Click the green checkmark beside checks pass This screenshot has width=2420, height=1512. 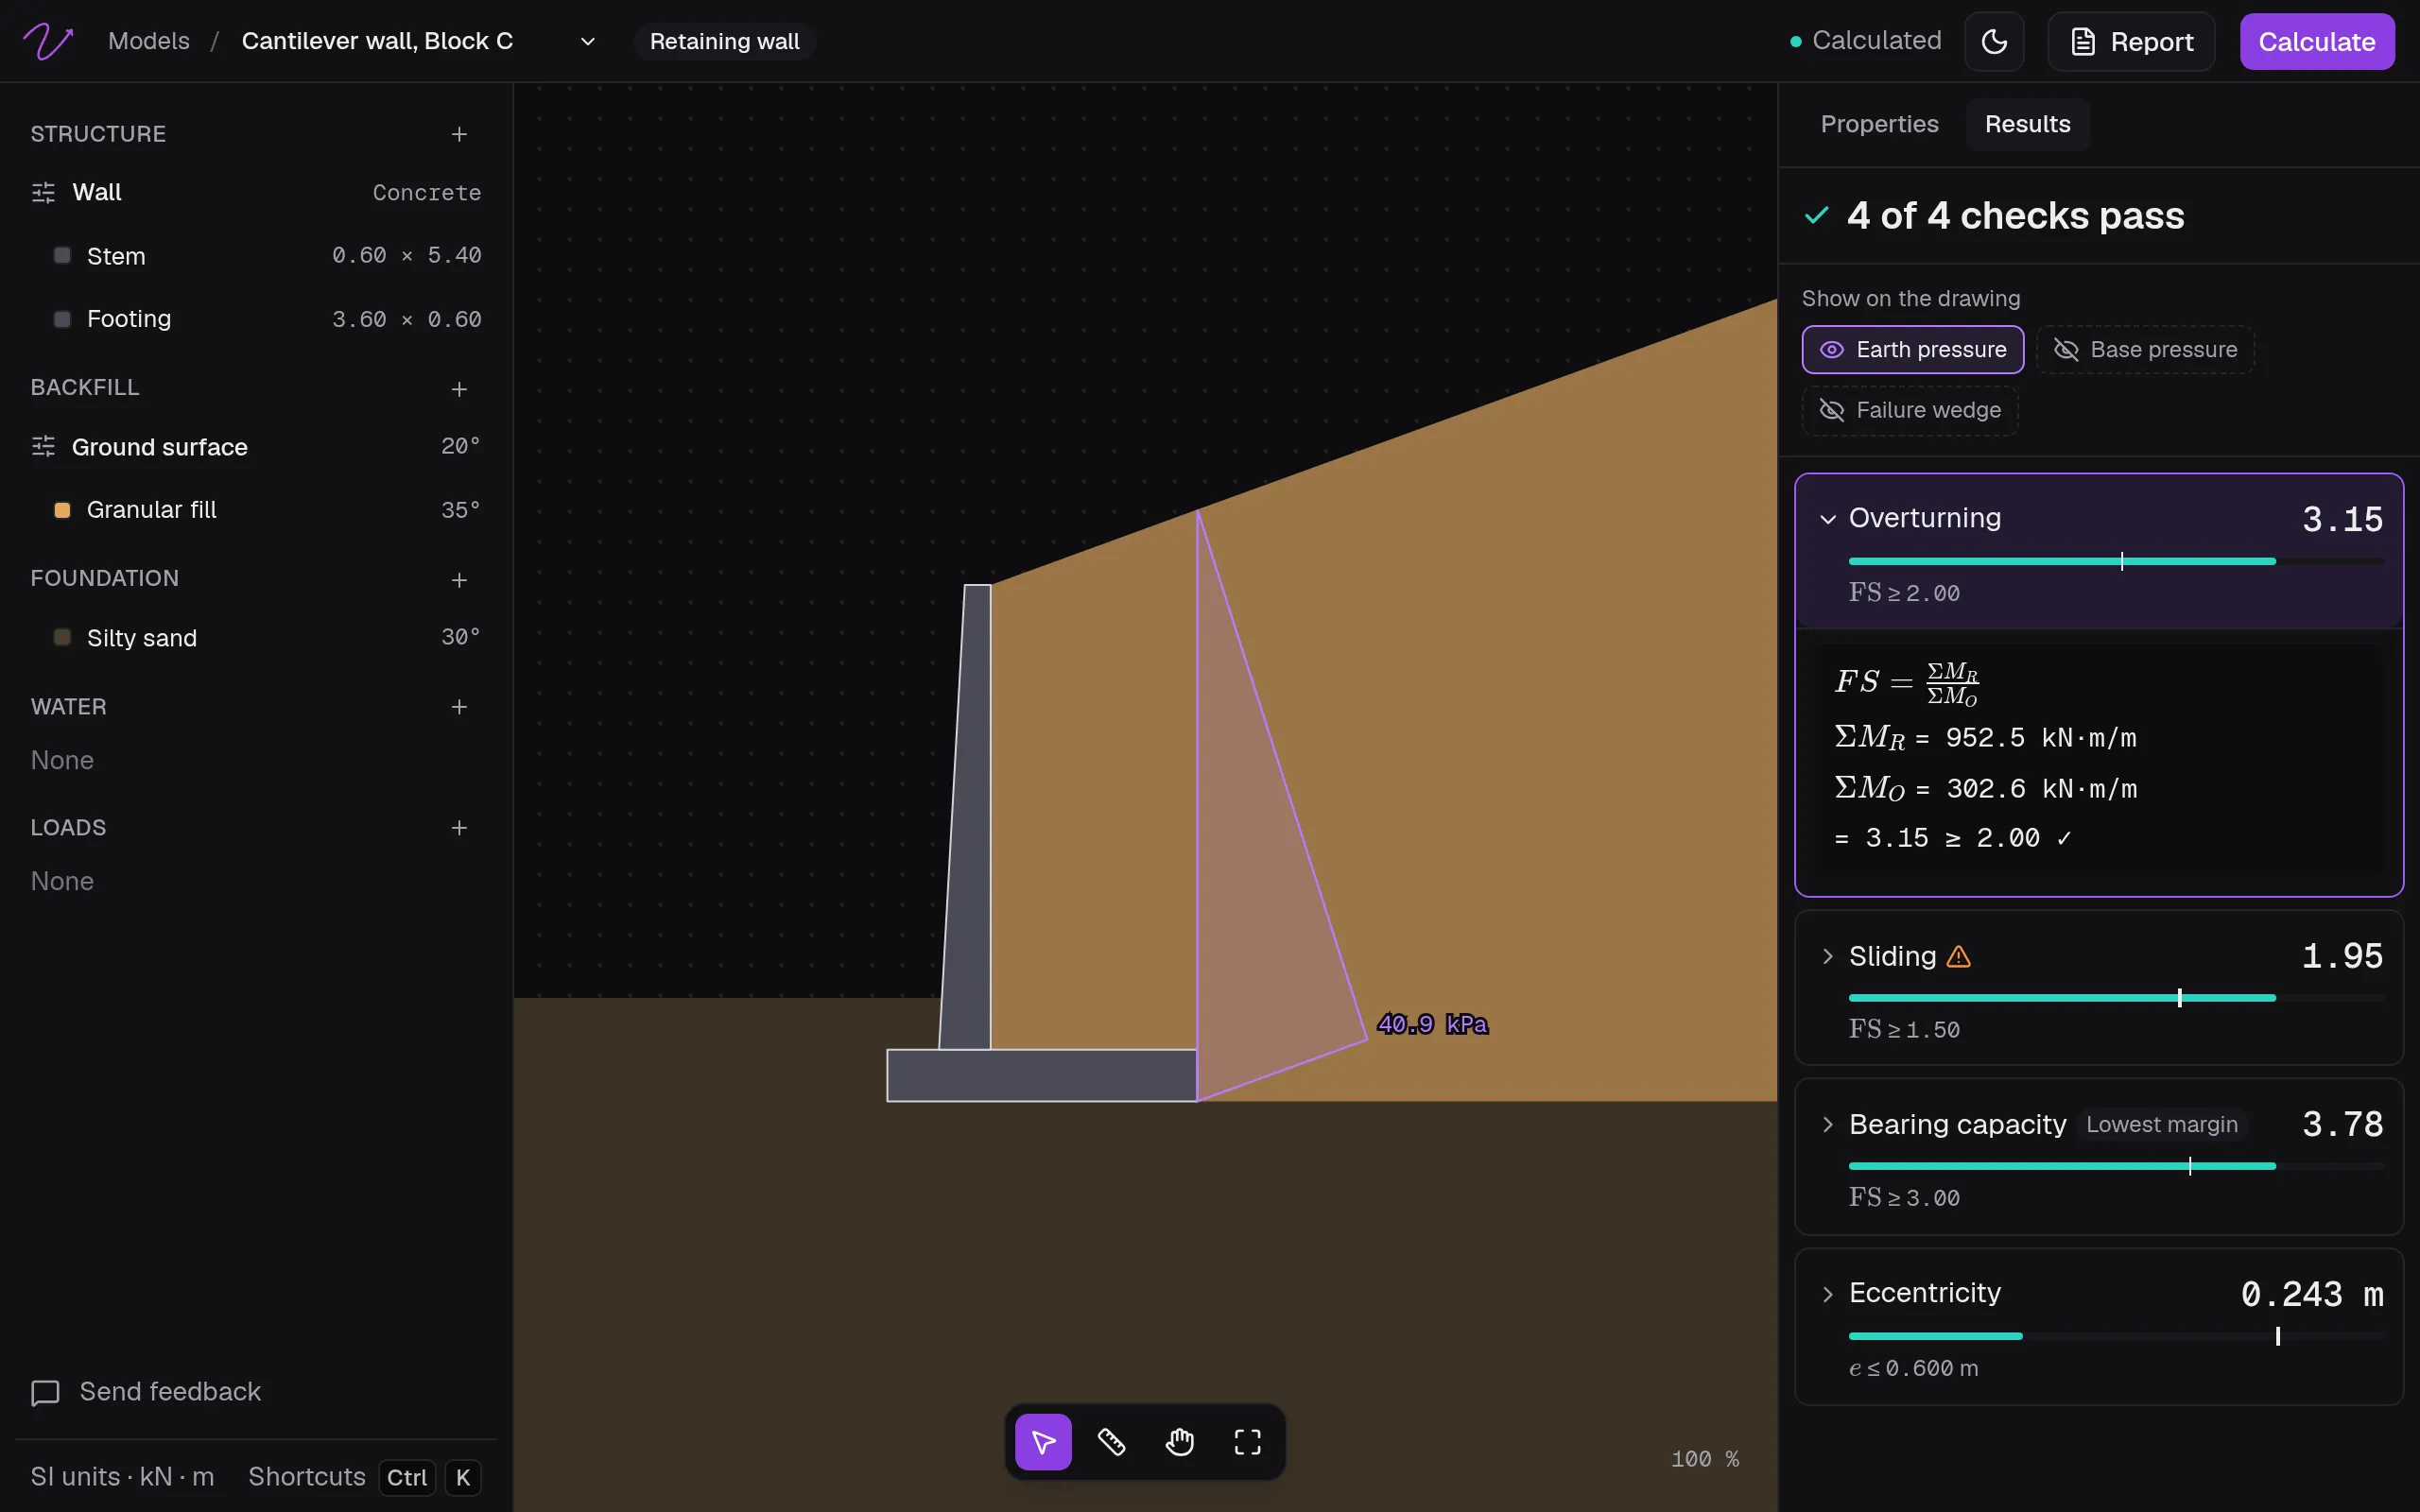coord(1816,215)
